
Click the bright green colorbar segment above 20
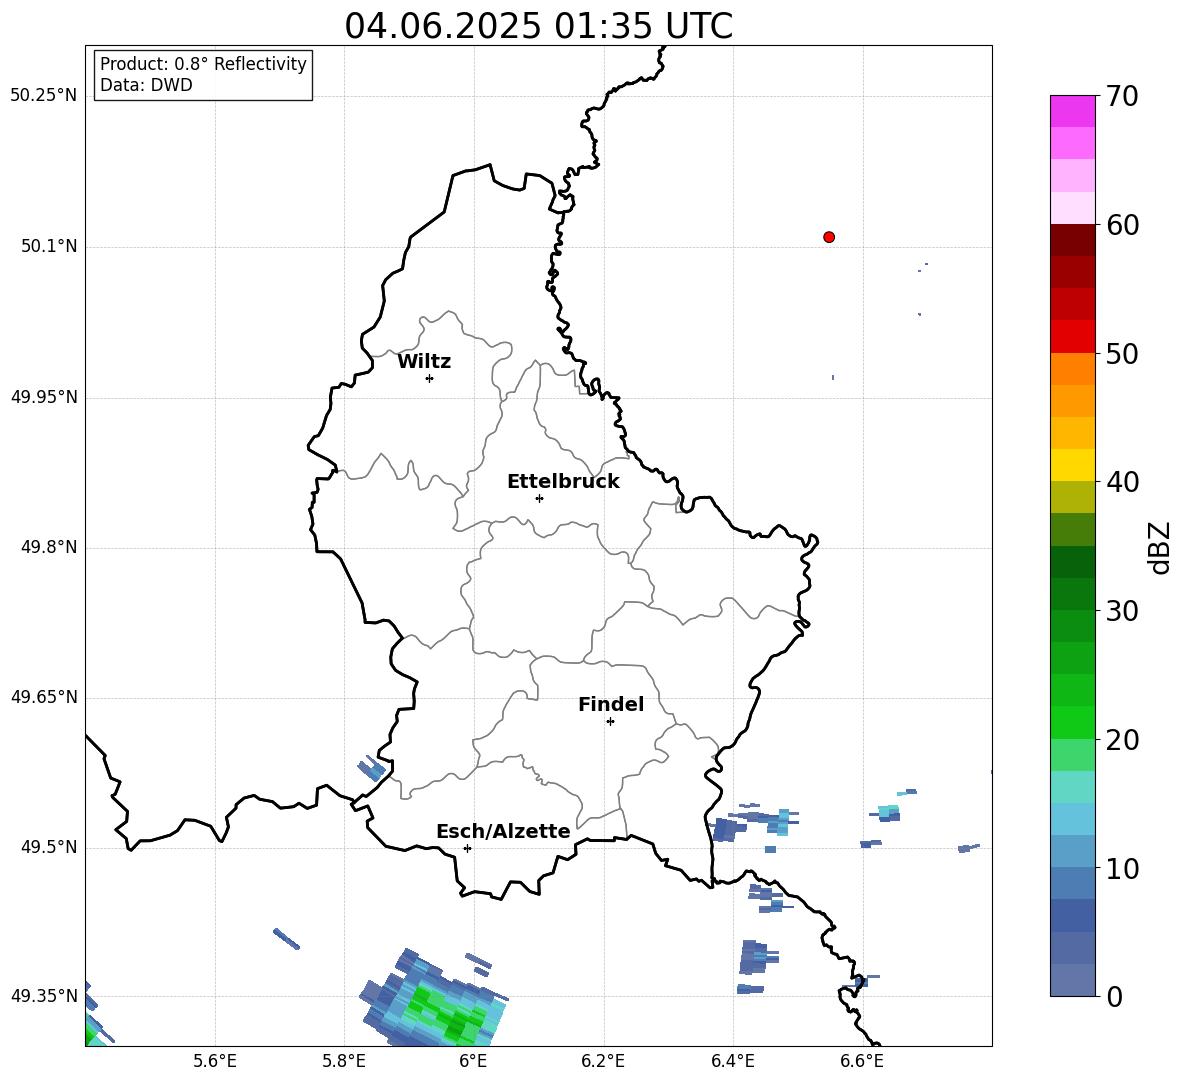click(x=1072, y=722)
